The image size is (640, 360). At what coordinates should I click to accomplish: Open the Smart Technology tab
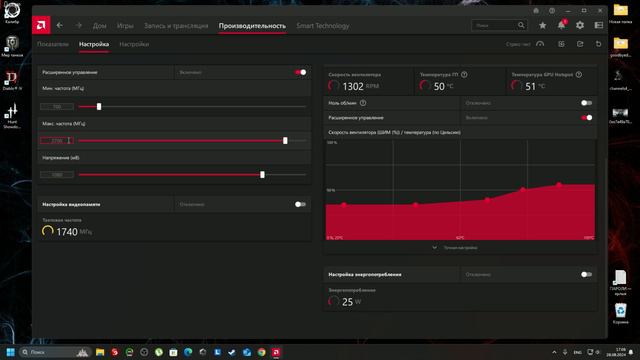[x=322, y=26]
